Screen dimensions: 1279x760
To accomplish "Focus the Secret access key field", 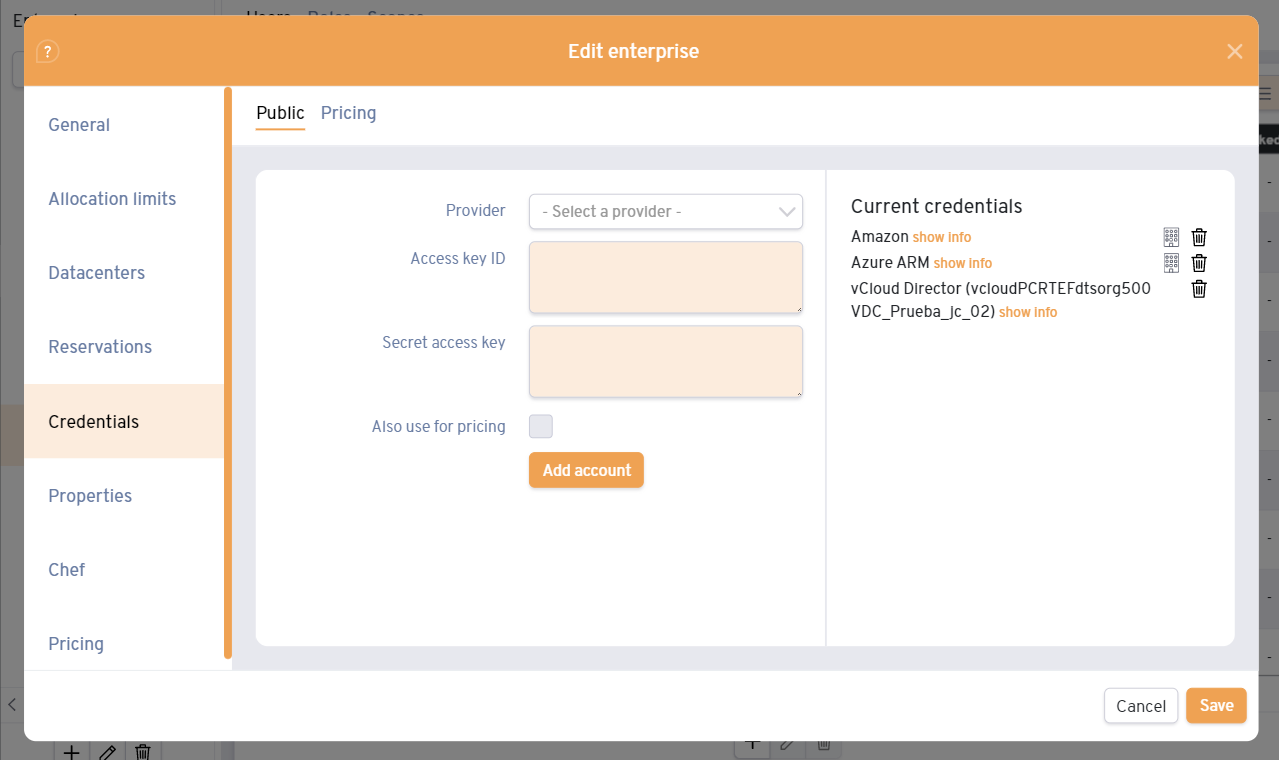I will click(x=666, y=361).
